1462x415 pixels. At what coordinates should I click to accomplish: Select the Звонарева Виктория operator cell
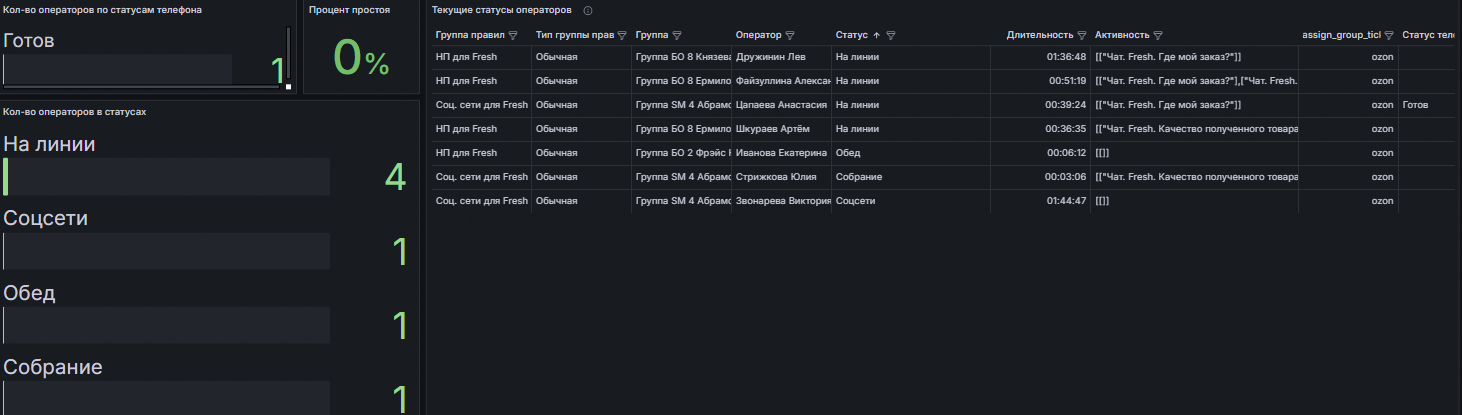click(782, 201)
